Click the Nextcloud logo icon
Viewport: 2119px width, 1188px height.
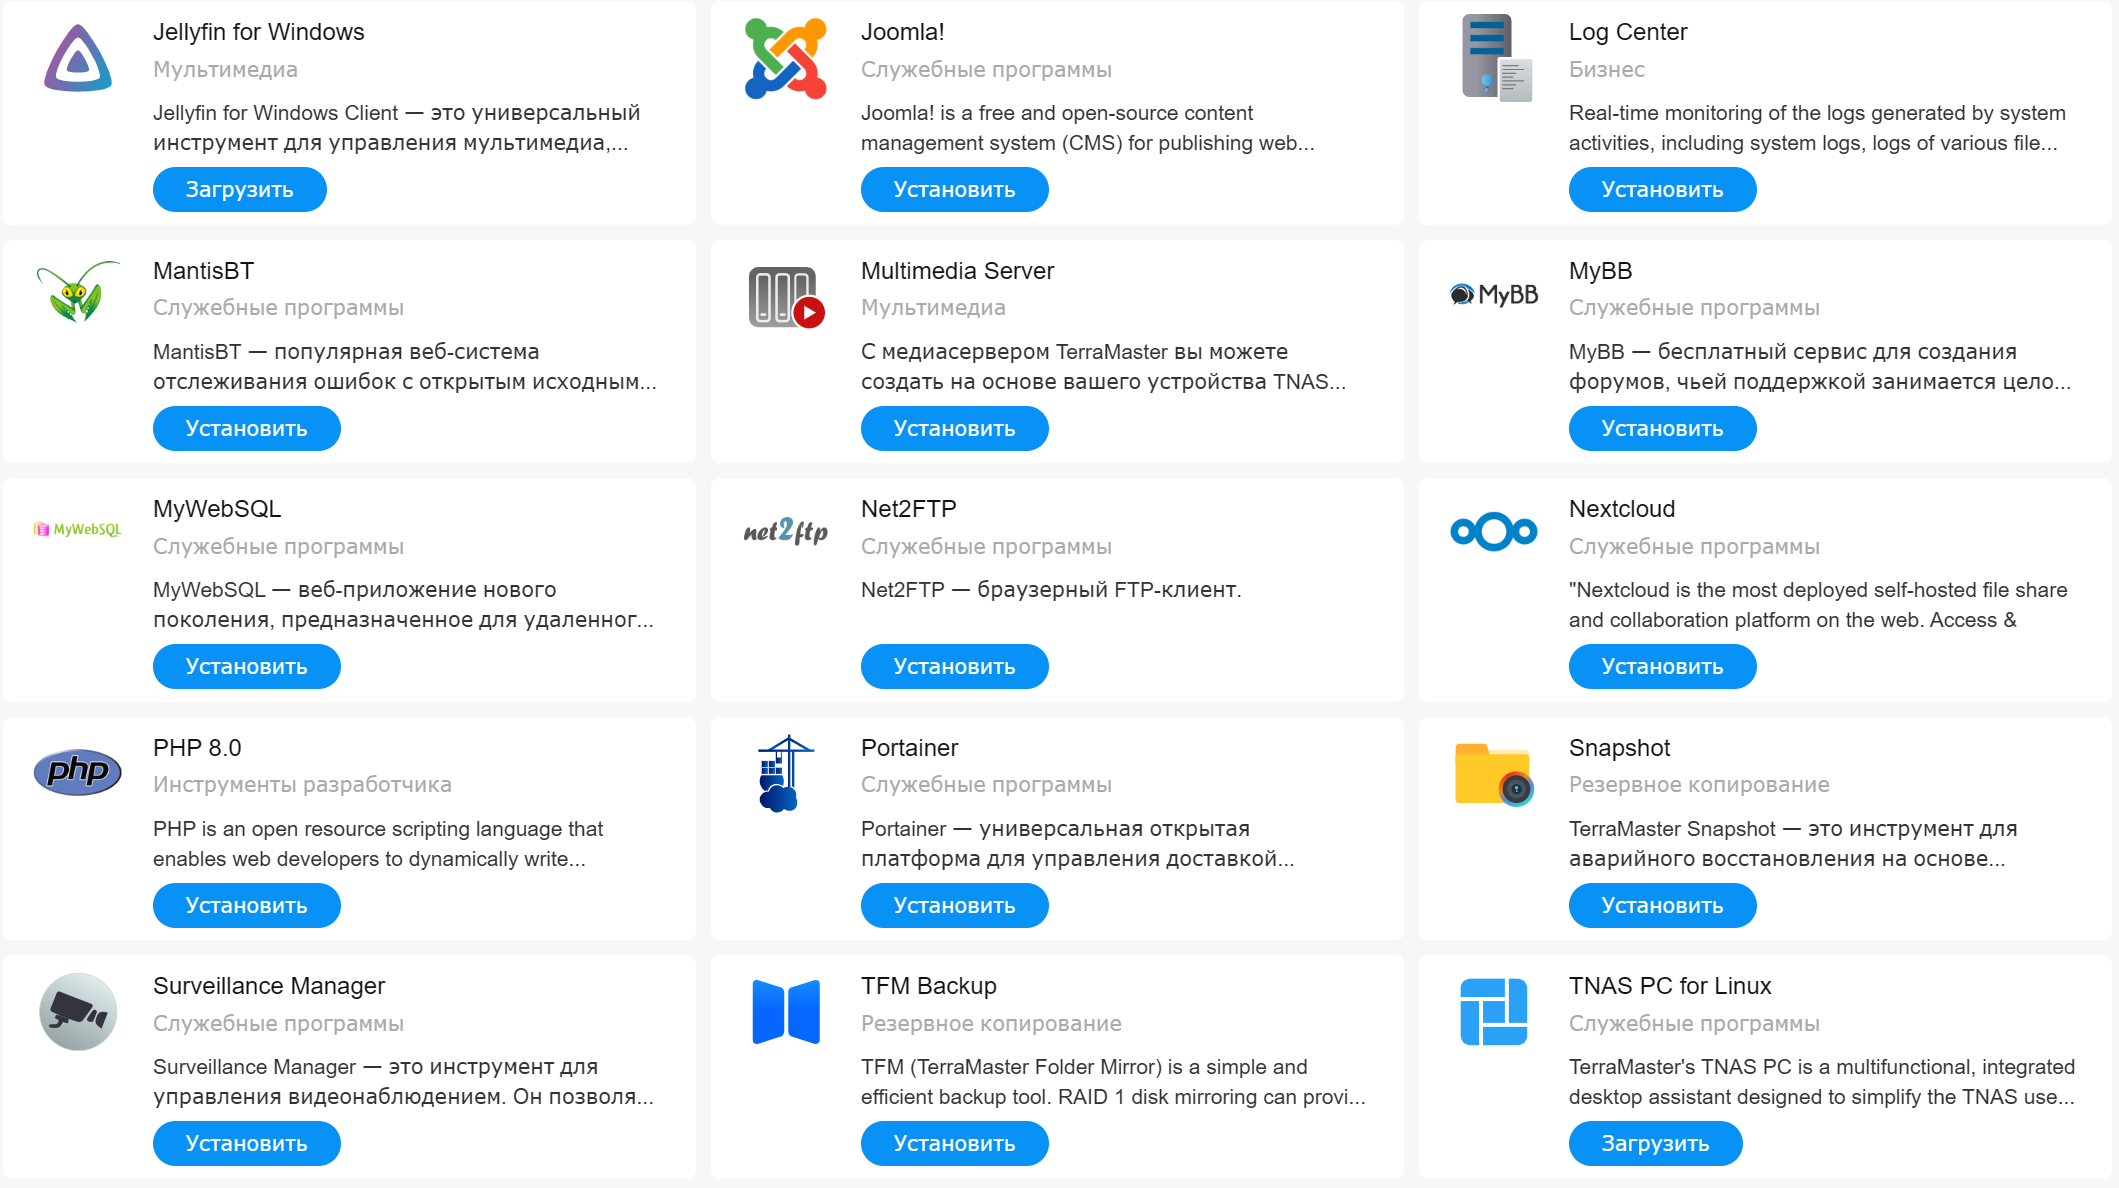click(1494, 531)
